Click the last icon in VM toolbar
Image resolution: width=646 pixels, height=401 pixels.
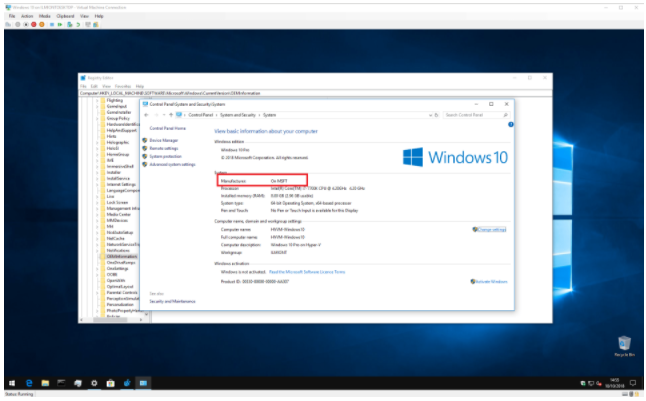(96, 25)
